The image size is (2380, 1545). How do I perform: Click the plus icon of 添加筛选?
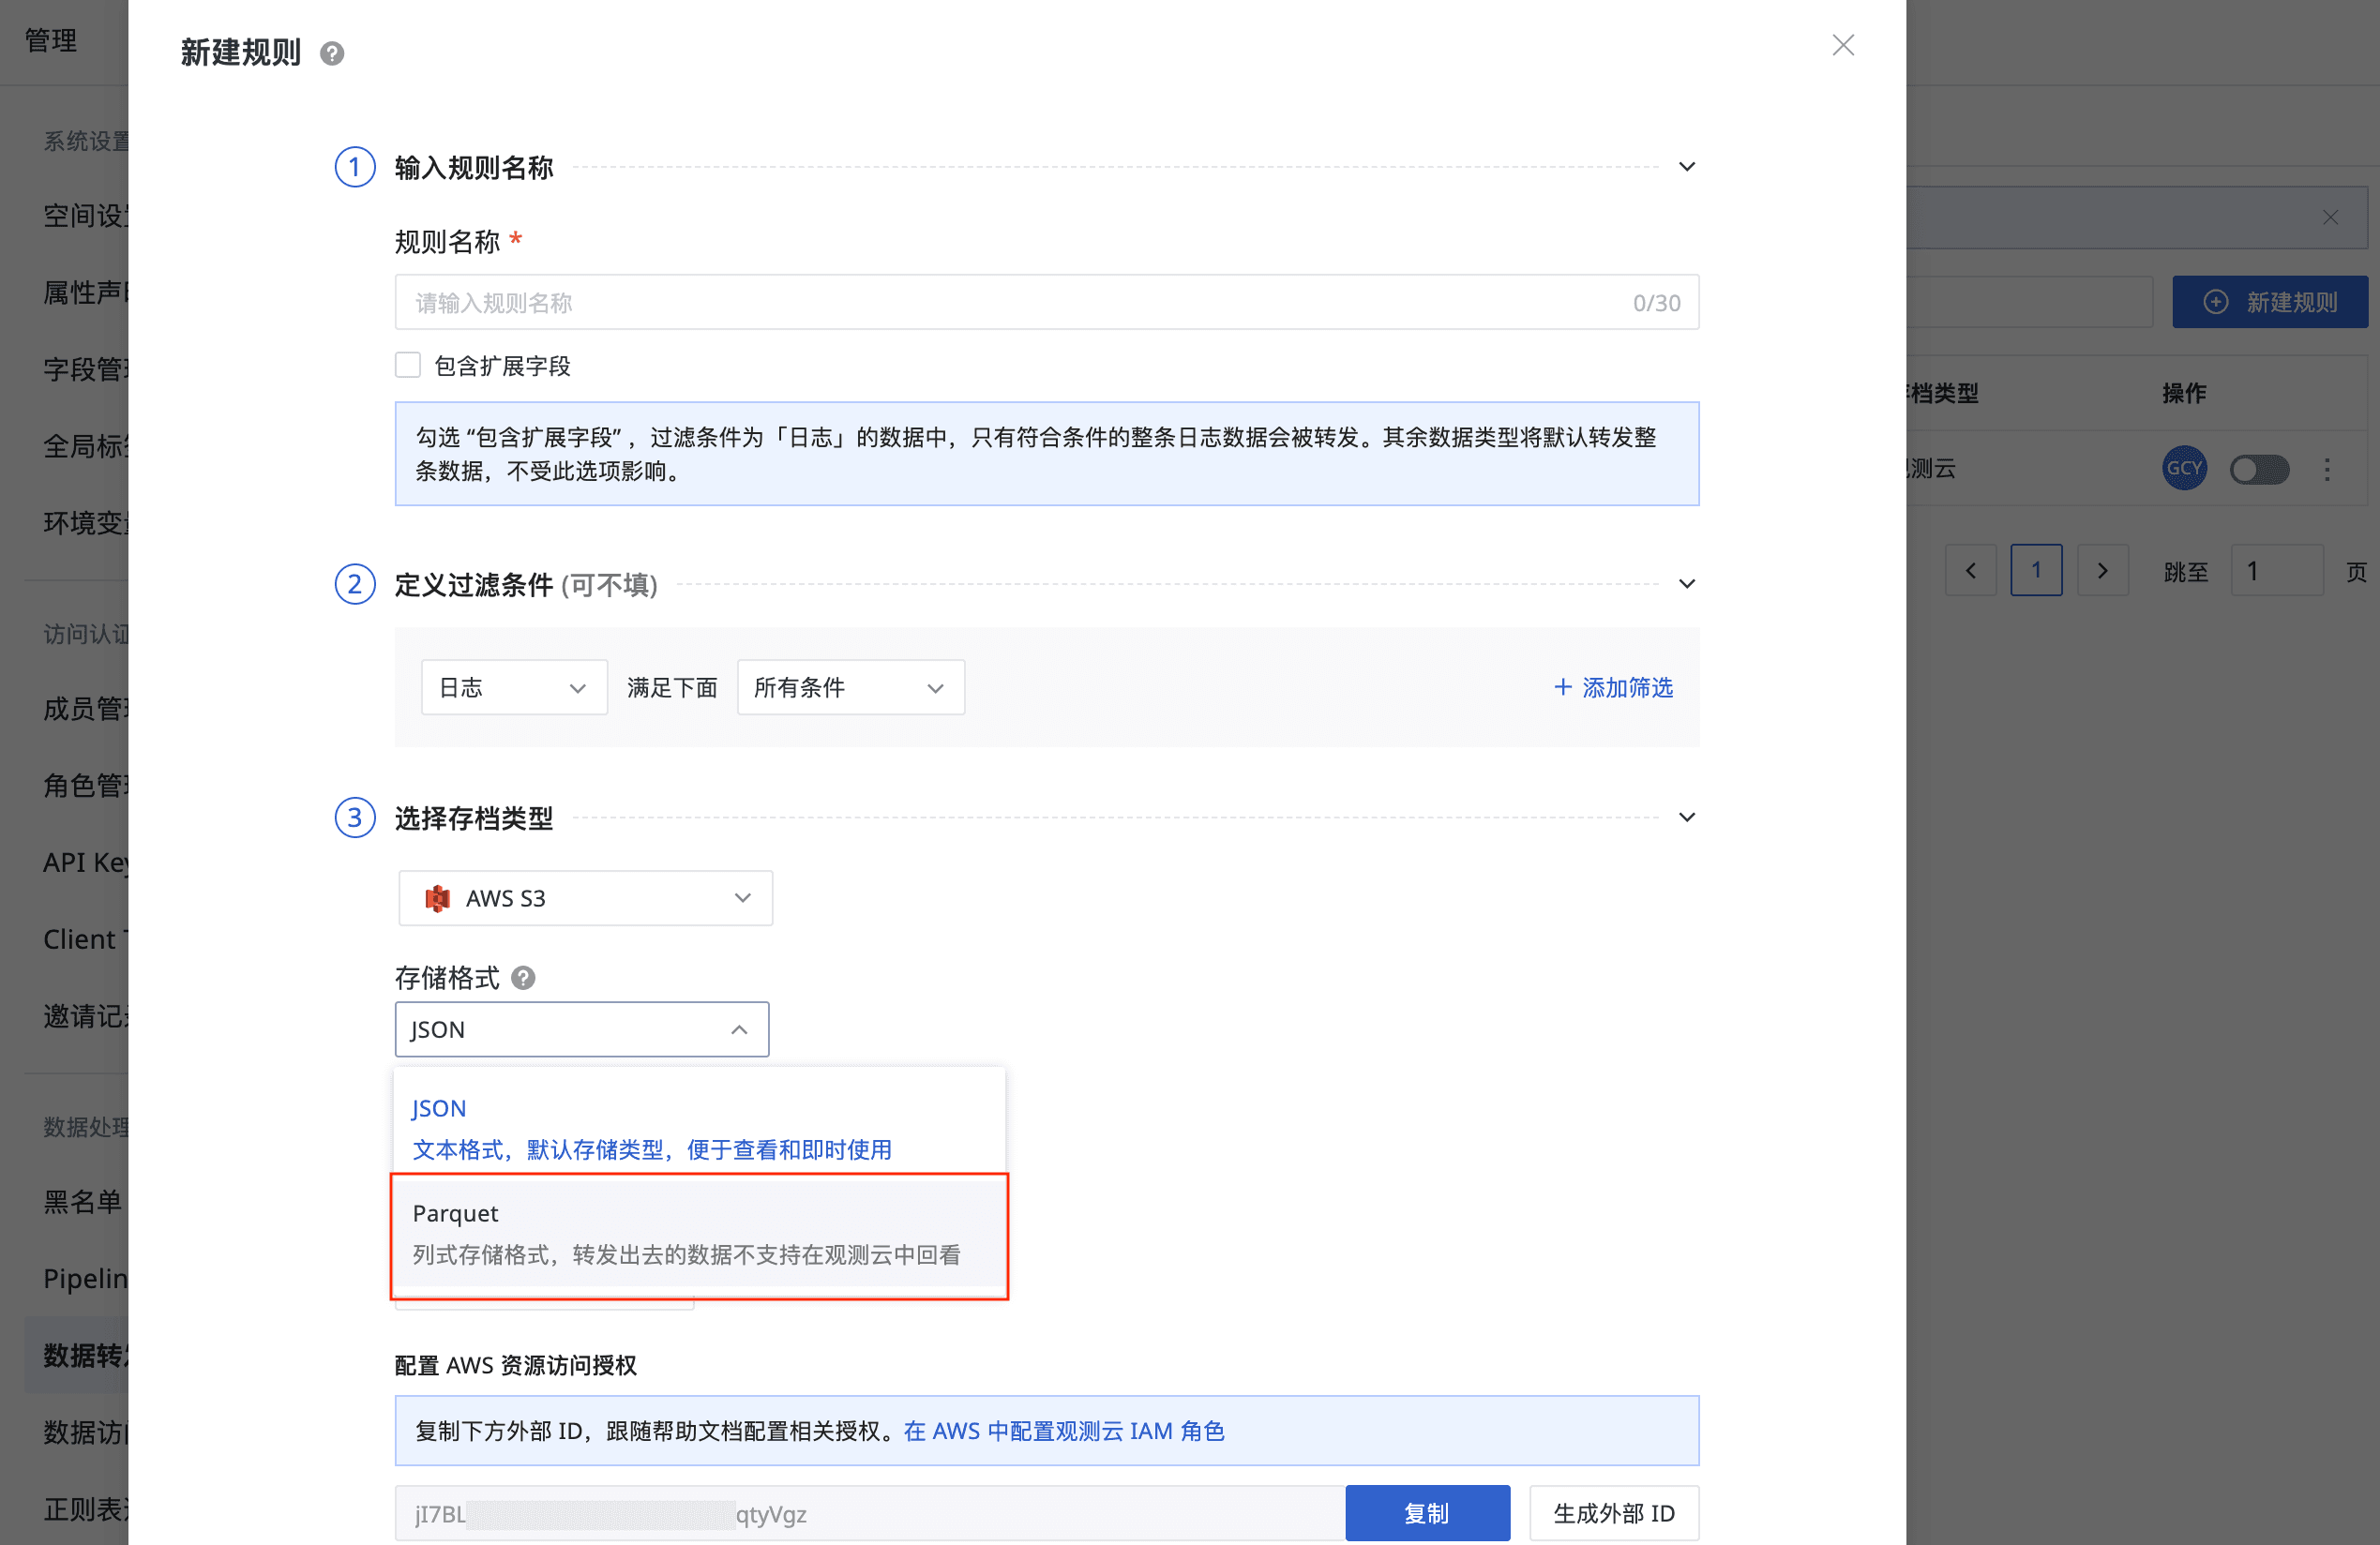pos(1562,687)
